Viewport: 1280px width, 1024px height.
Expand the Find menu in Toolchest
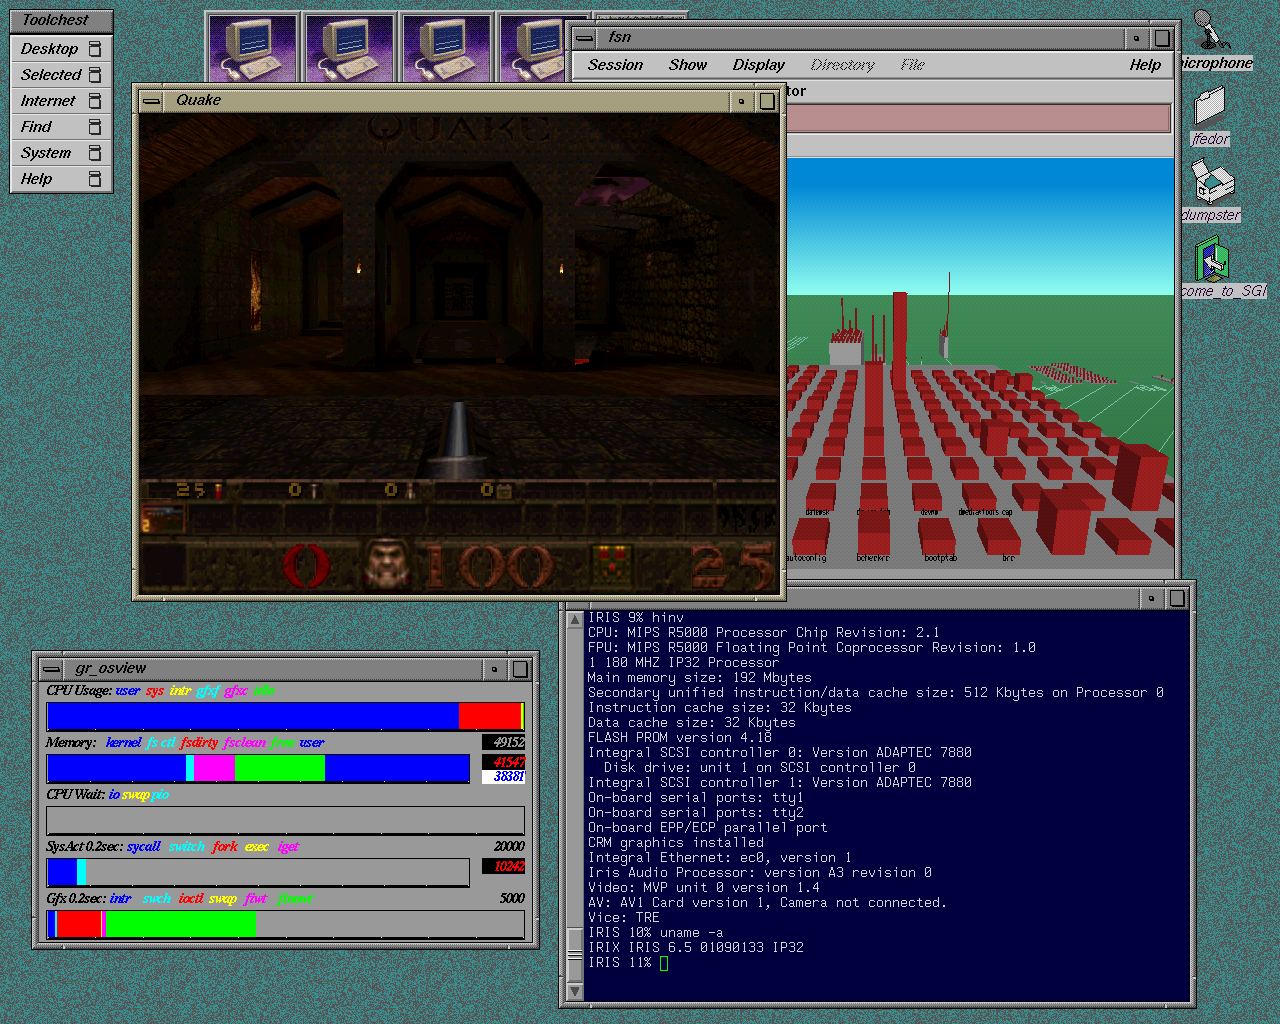pyautogui.click(x=61, y=126)
